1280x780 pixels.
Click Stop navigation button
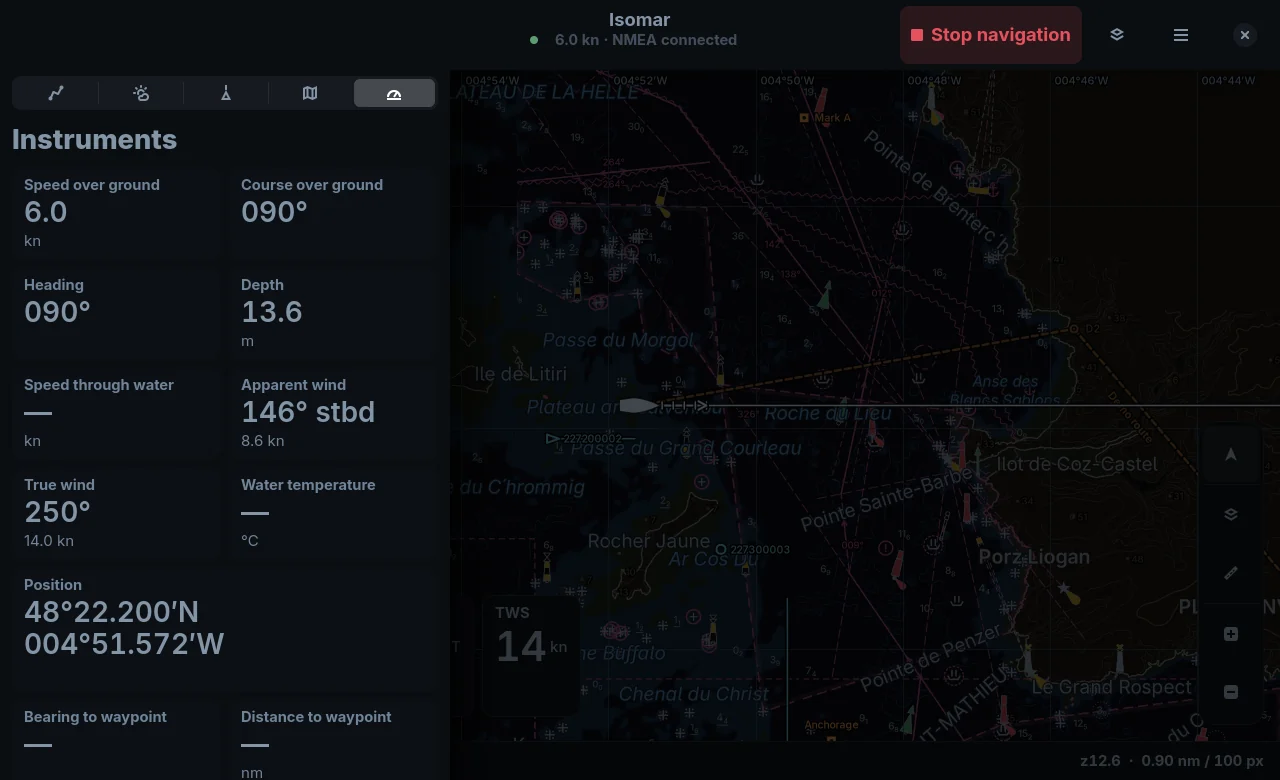tap(991, 35)
